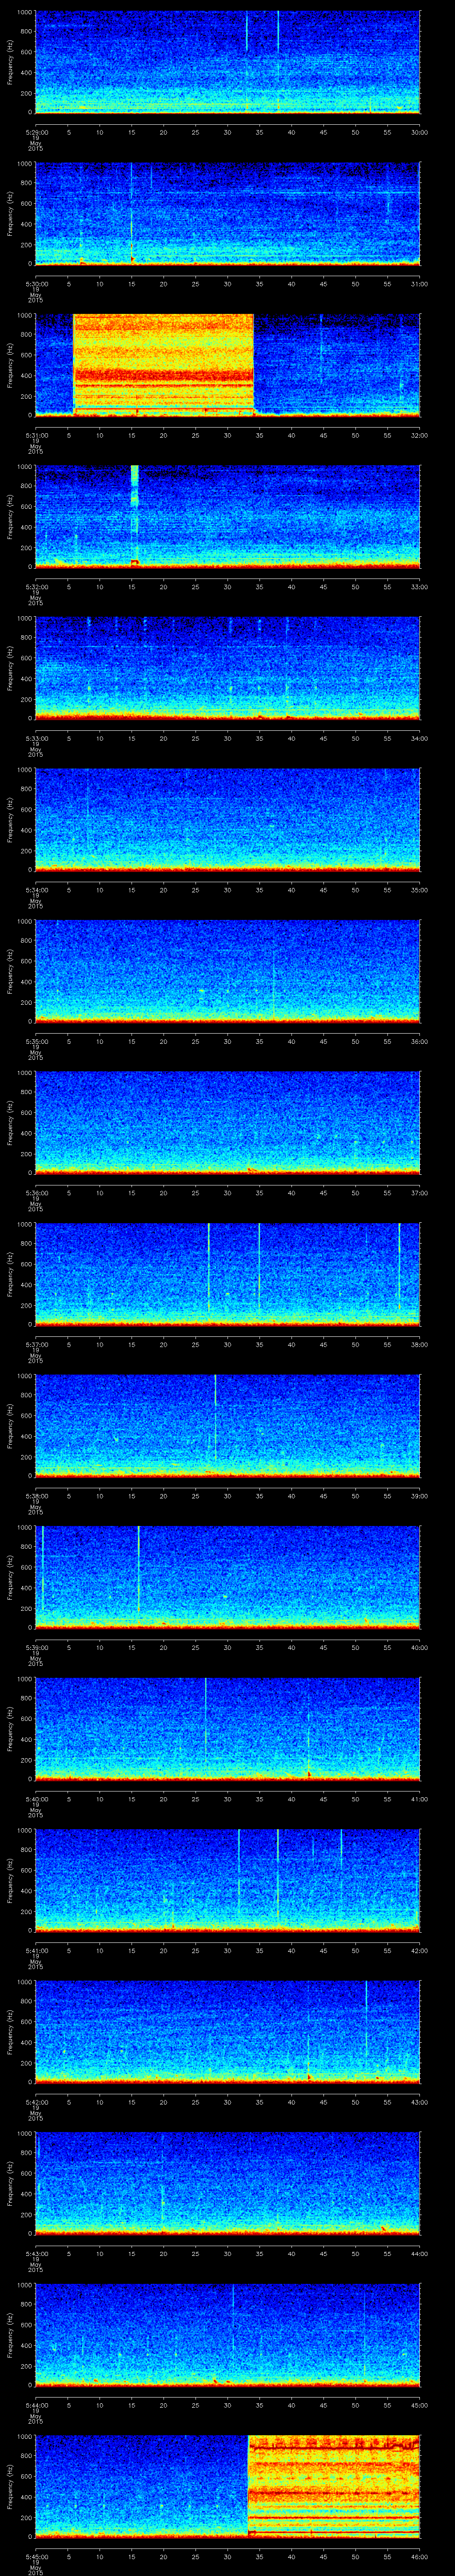Viewport: 455px width, 2576px height.
Task: Select the spectrogram panel starting at 5:41:00
Action: tap(227, 1882)
